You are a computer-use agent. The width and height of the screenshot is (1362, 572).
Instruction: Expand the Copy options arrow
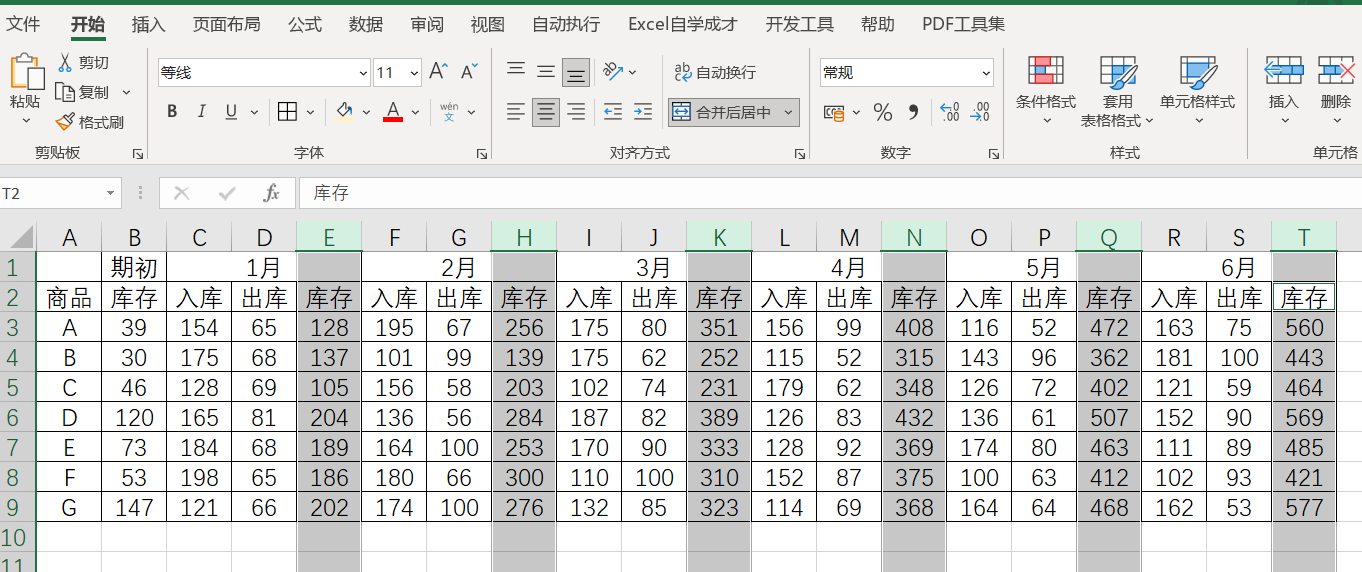[126, 92]
